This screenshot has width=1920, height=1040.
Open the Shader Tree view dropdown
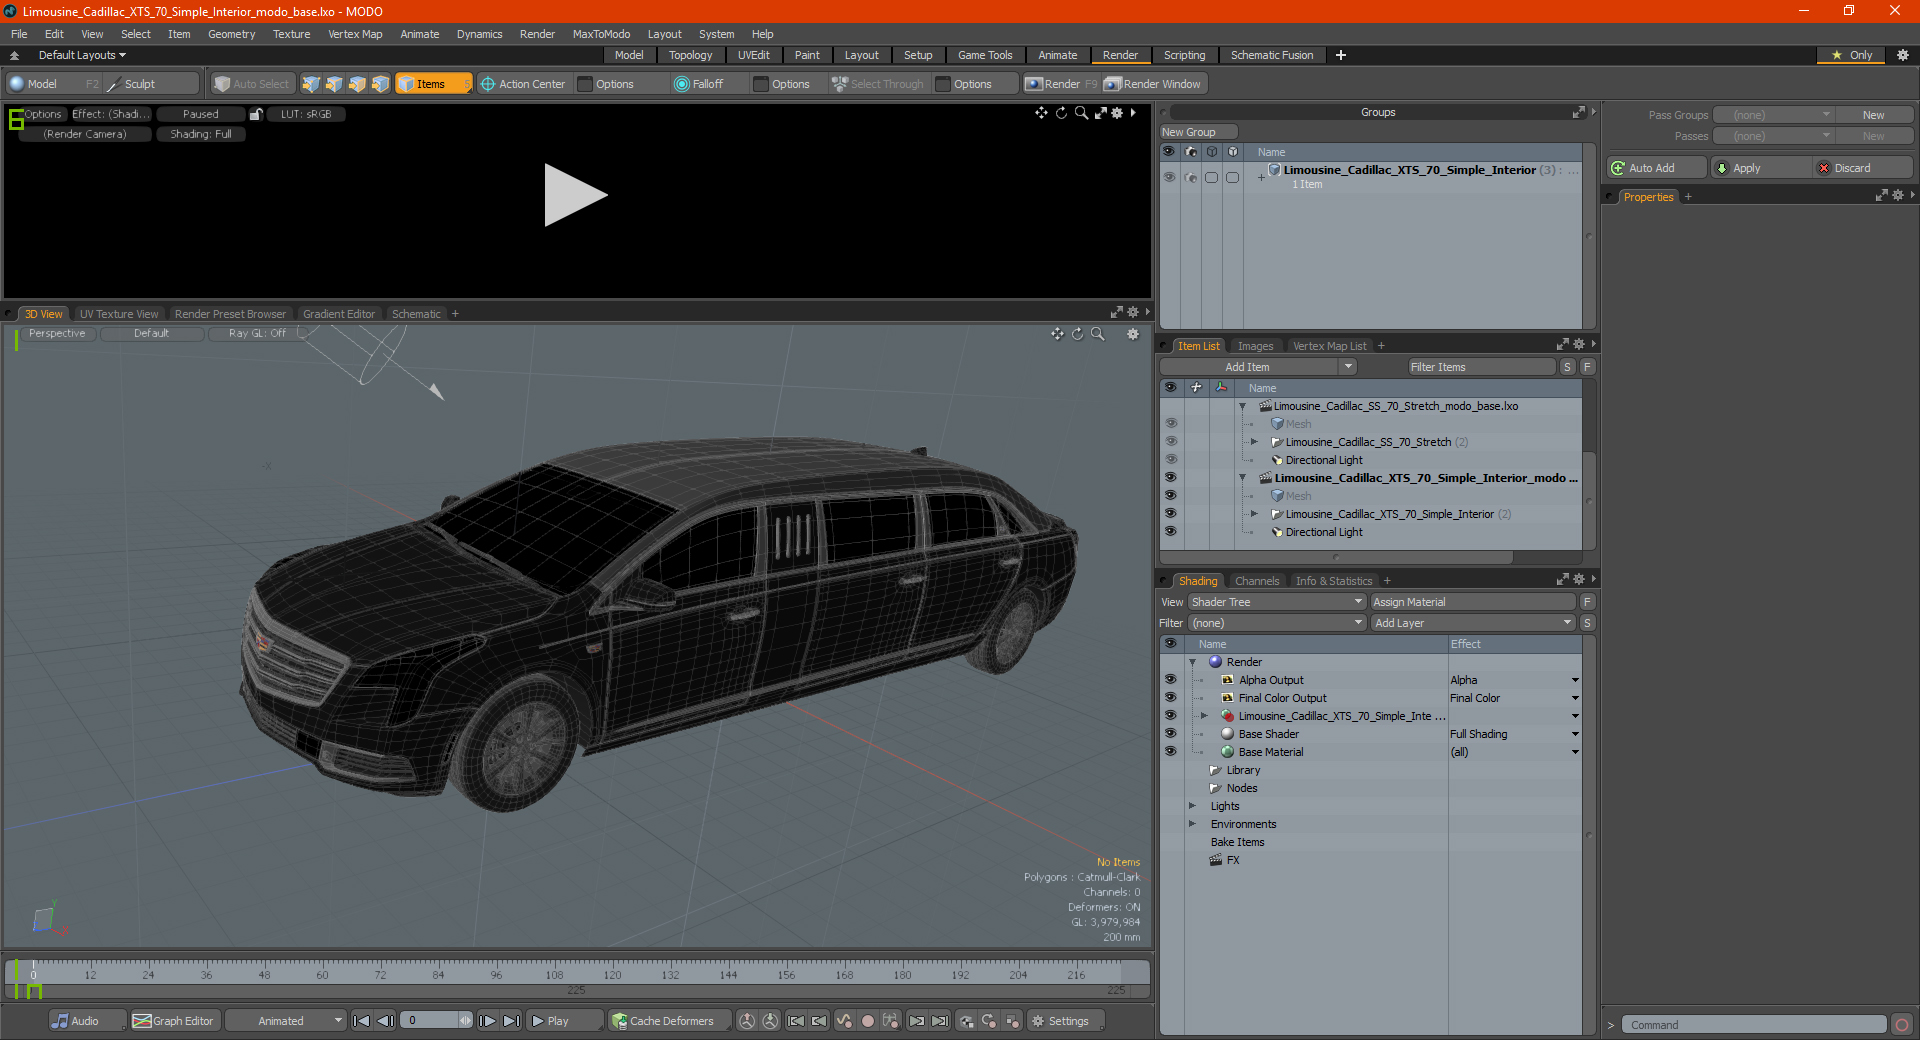pyautogui.click(x=1276, y=602)
